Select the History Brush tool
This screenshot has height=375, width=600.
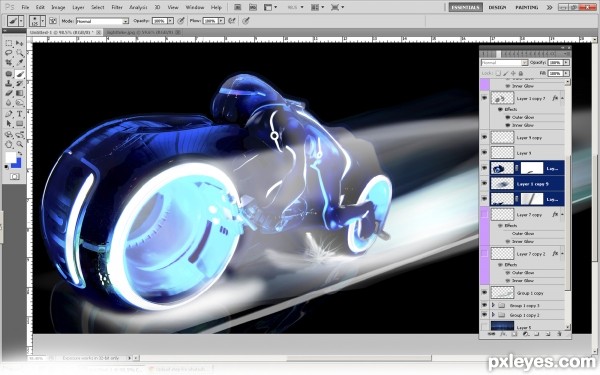click(20, 83)
